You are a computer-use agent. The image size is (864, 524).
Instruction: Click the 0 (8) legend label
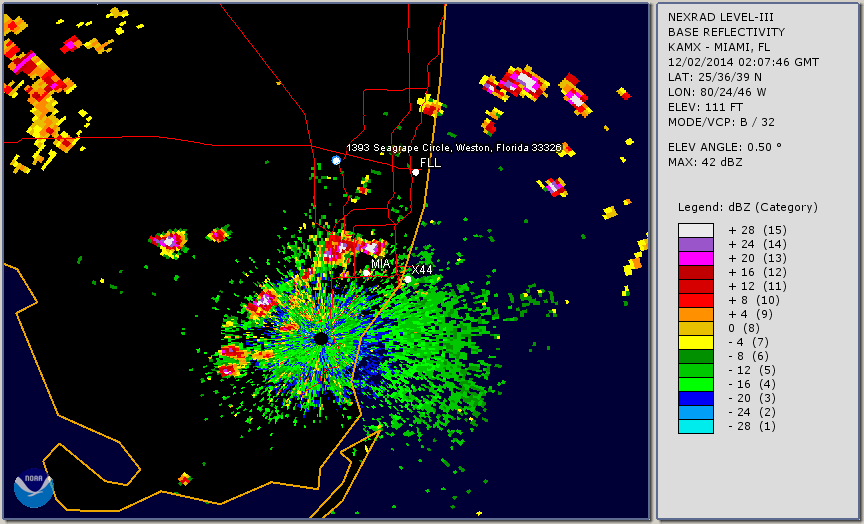(744, 328)
